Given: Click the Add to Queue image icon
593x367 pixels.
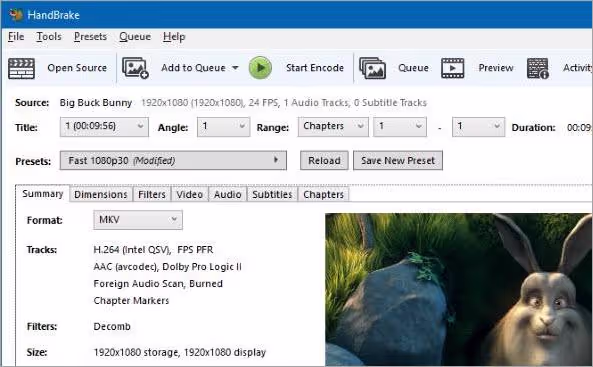Looking at the screenshot, I should click(135, 68).
